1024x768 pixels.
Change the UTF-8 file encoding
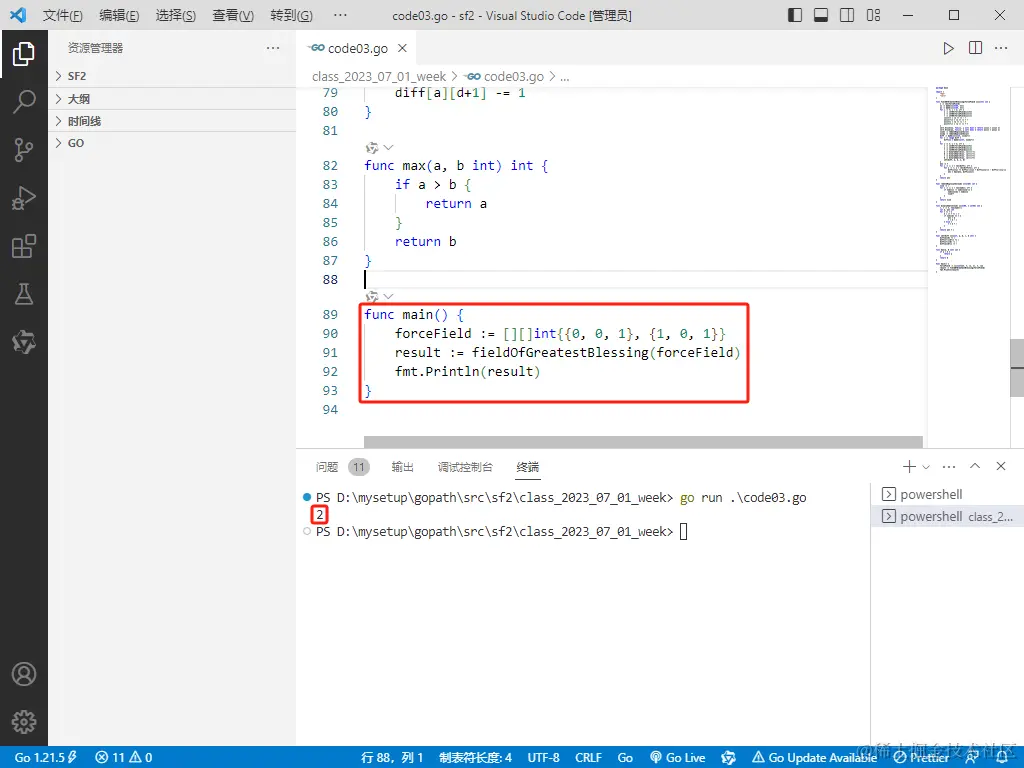[543, 758]
